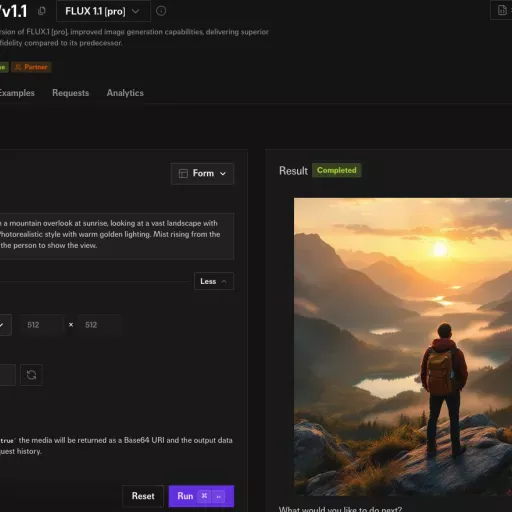The image size is (512, 512).
Task: Click into the prompt text area
Action: click(x=117, y=236)
